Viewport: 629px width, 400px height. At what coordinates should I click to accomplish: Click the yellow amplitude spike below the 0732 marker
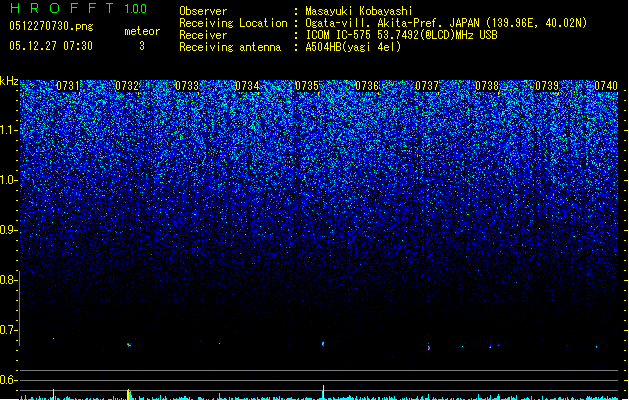[128, 394]
